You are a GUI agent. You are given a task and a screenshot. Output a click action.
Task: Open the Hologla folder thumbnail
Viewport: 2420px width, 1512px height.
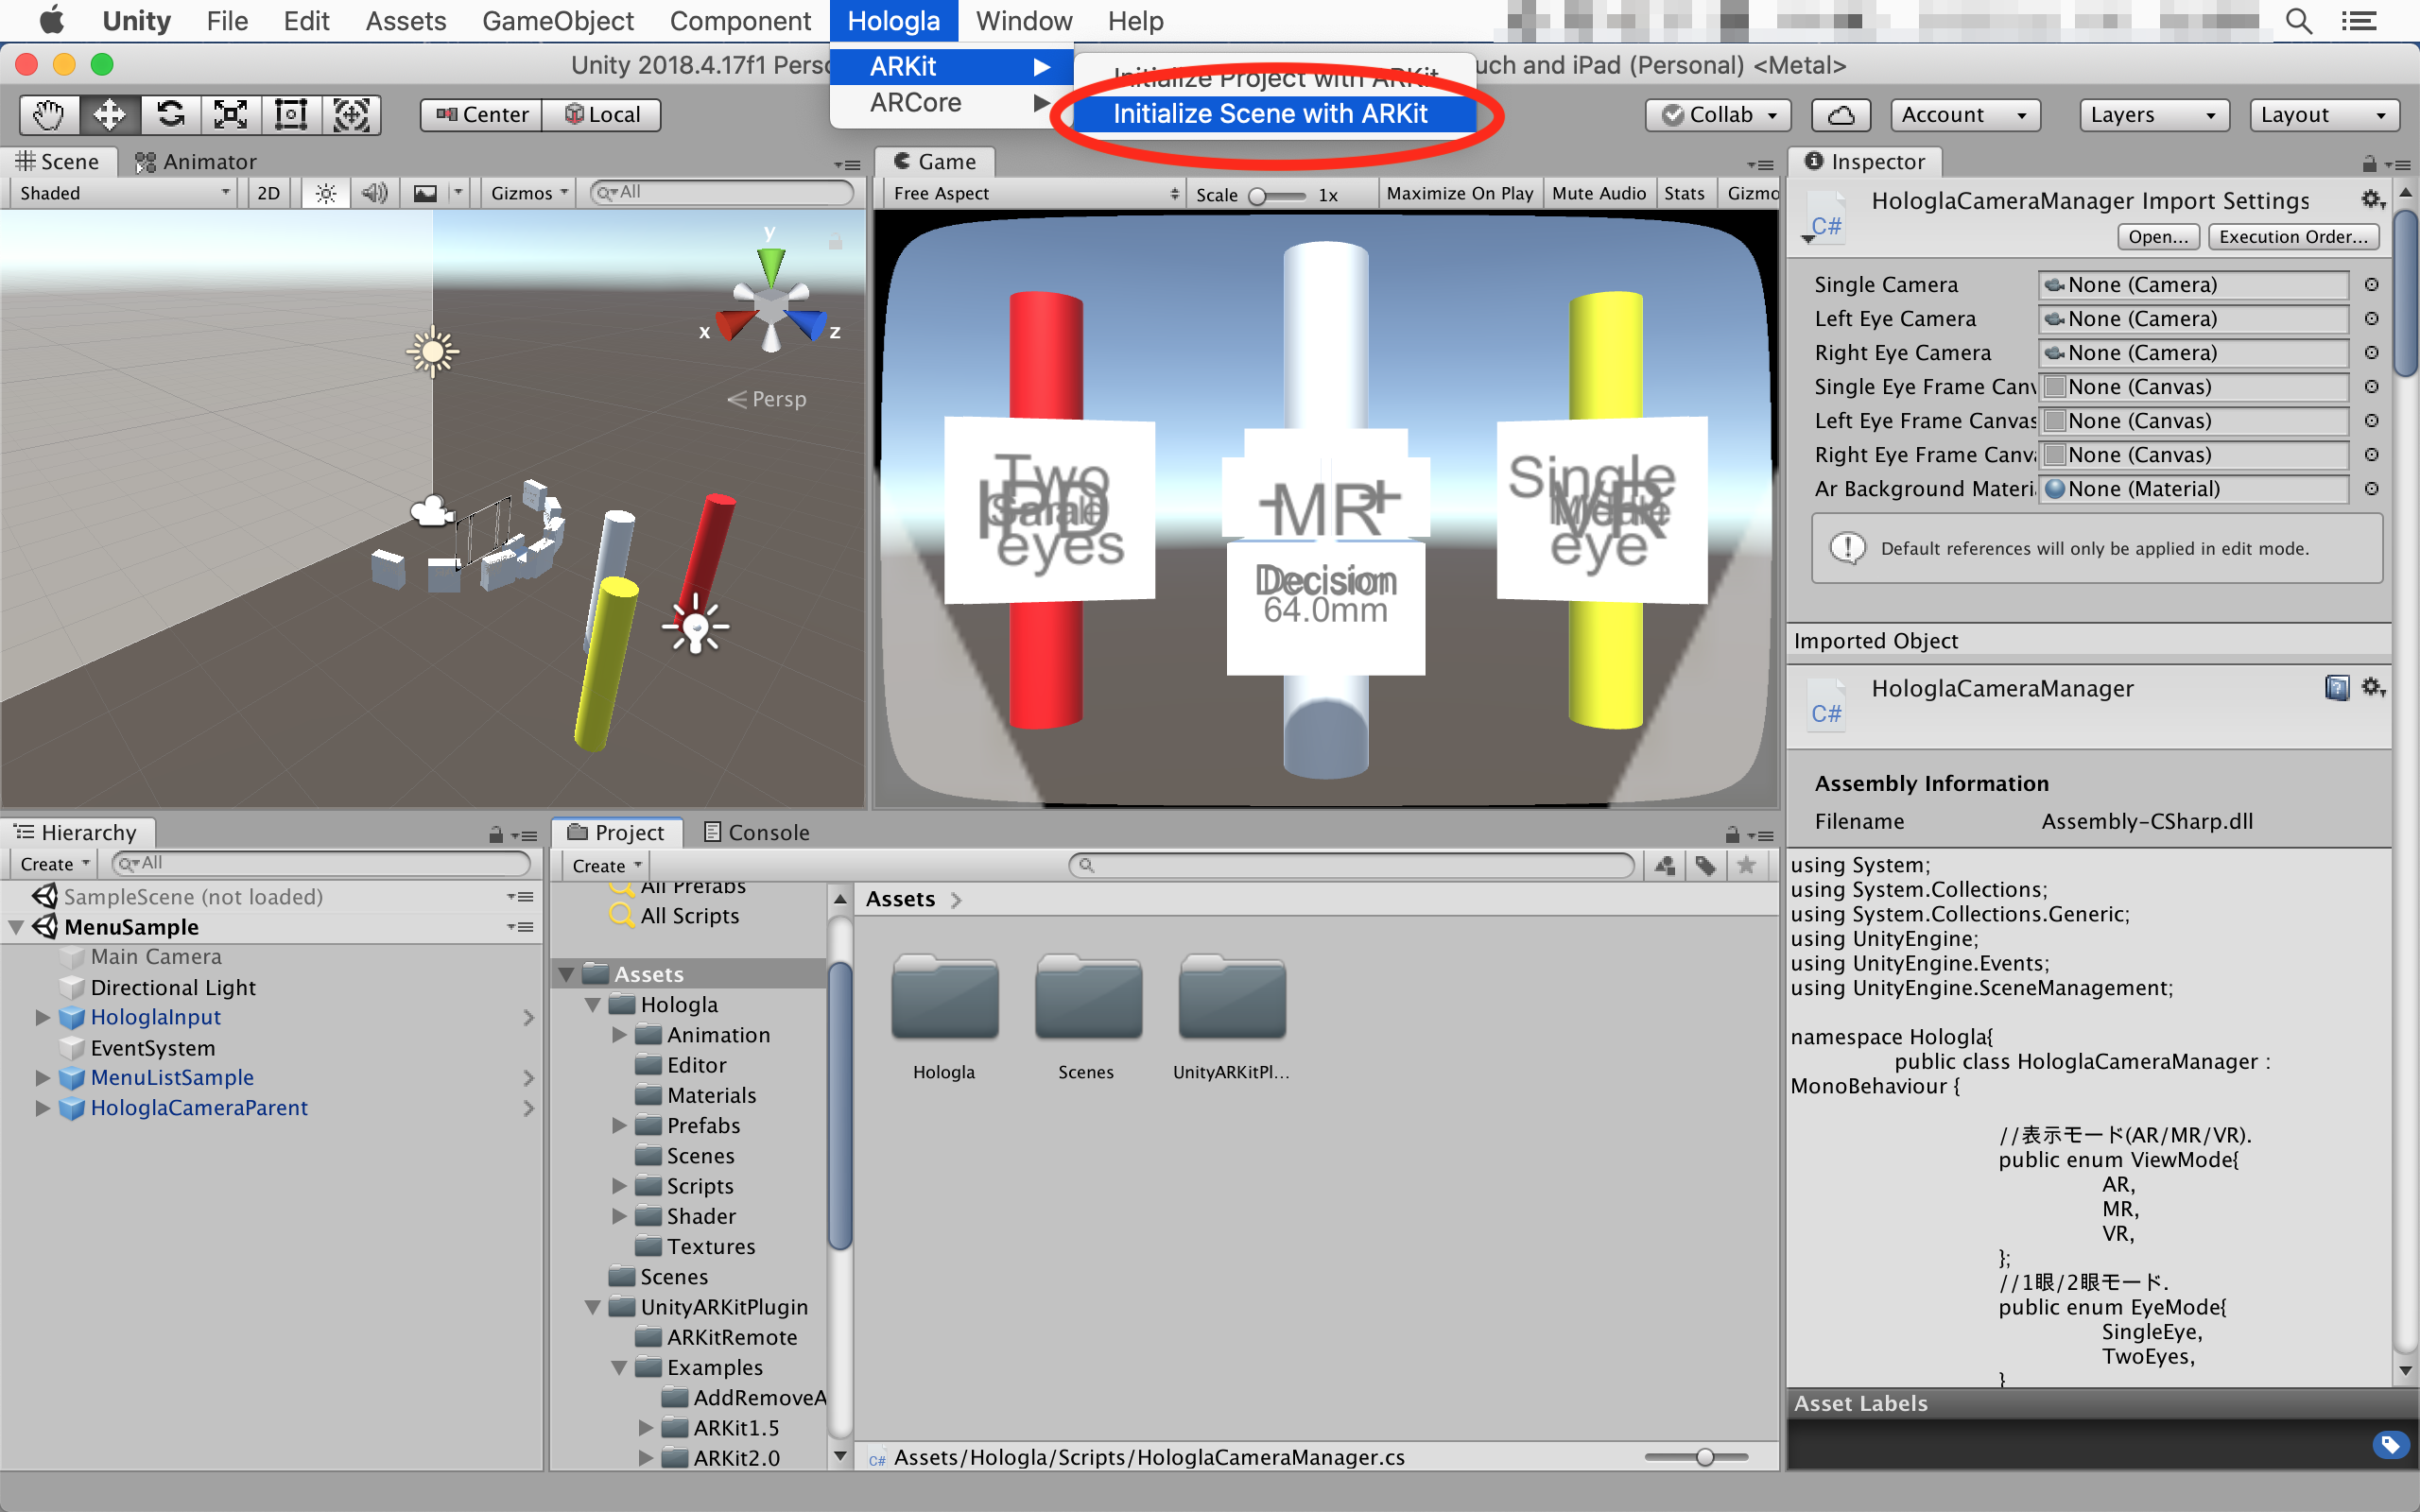tap(944, 1000)
